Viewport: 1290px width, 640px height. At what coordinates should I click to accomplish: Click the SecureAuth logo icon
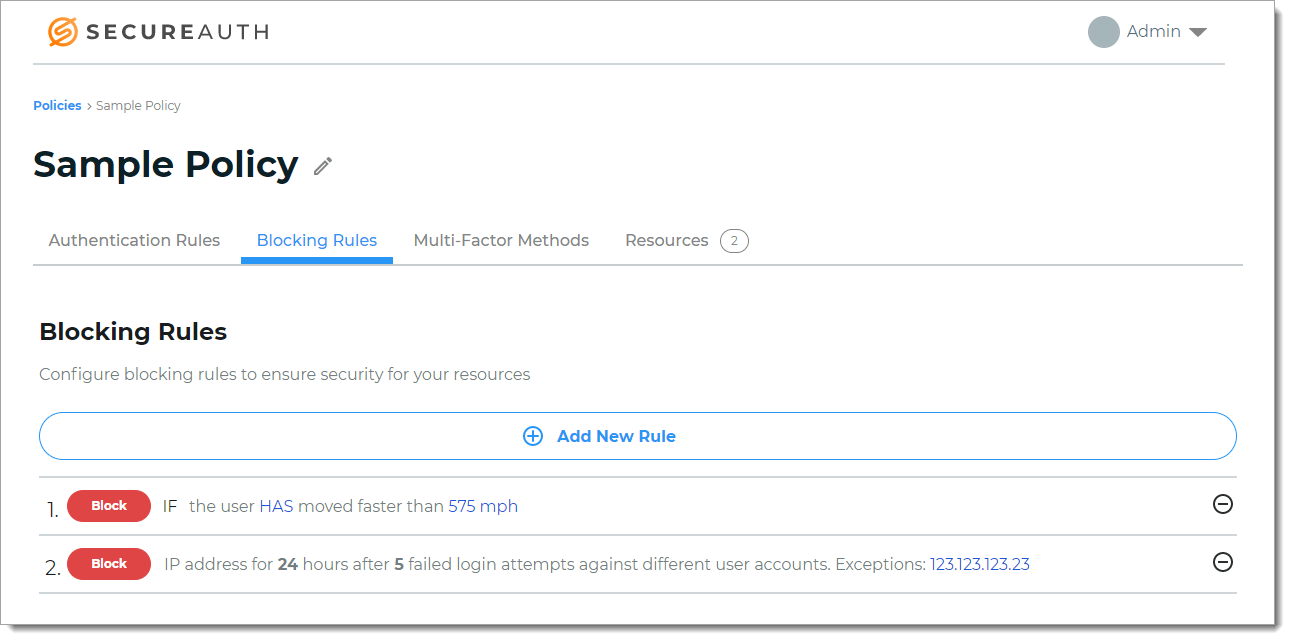click(x=63, y=32)
